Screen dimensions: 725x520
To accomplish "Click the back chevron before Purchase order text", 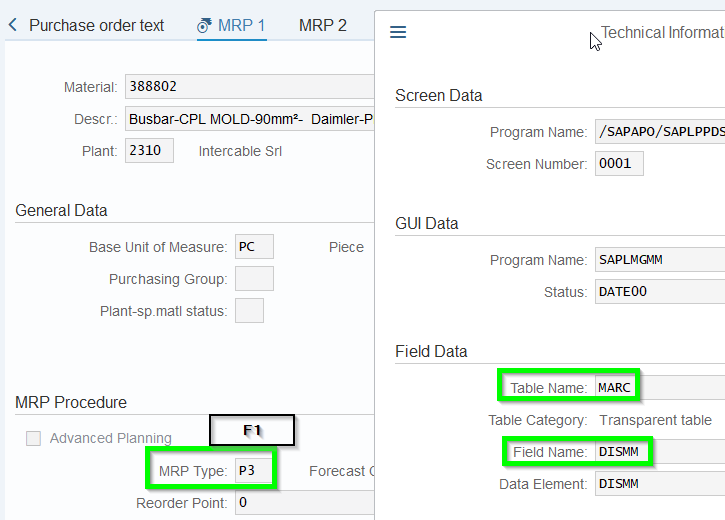I will pos(13,25).
